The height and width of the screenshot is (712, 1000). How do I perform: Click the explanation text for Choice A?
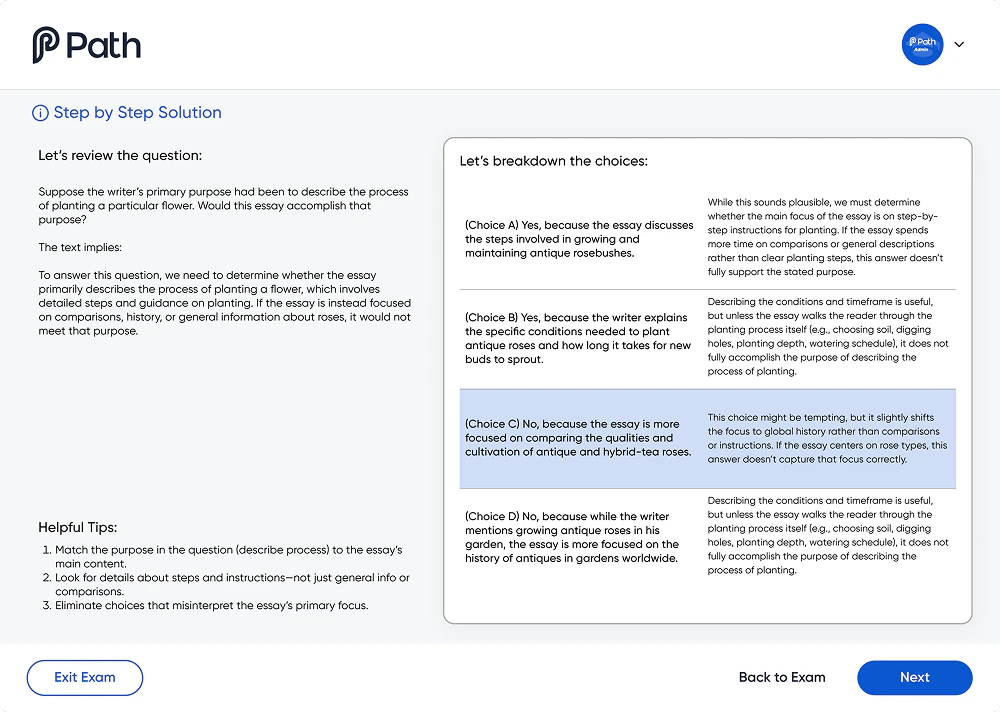click(x=825, y=237)
